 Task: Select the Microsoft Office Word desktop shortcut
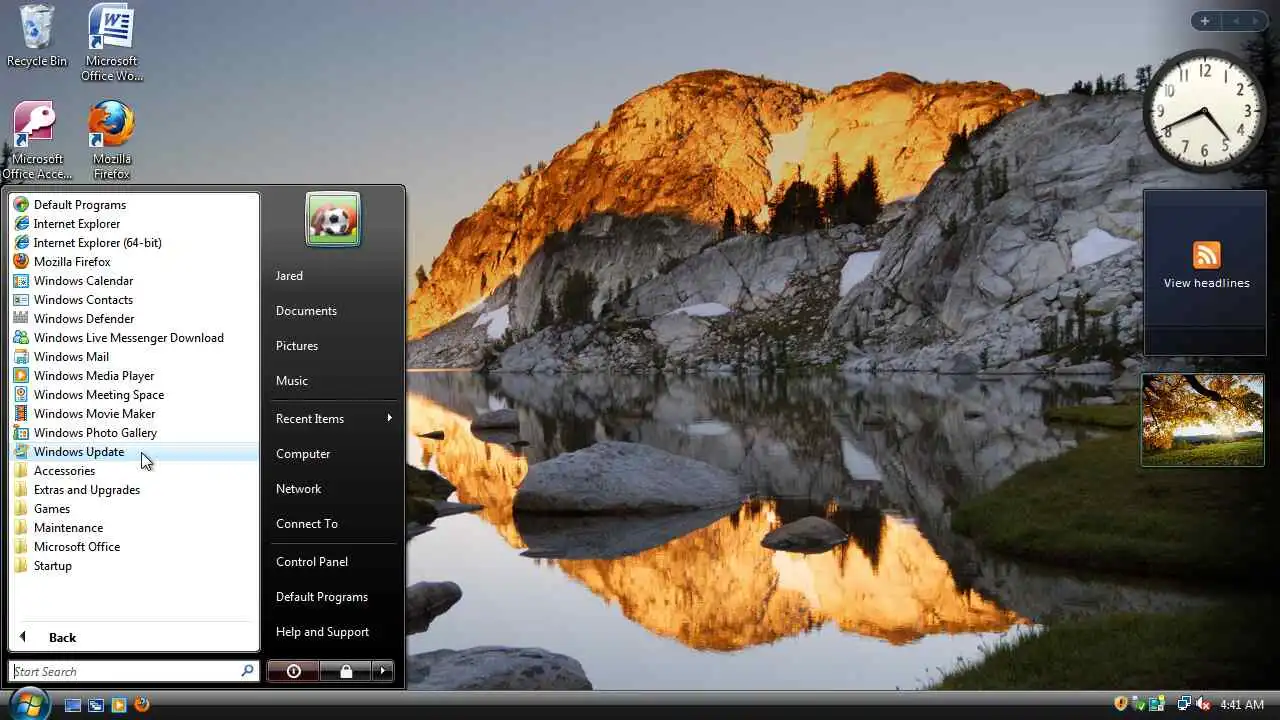(111, 43)
